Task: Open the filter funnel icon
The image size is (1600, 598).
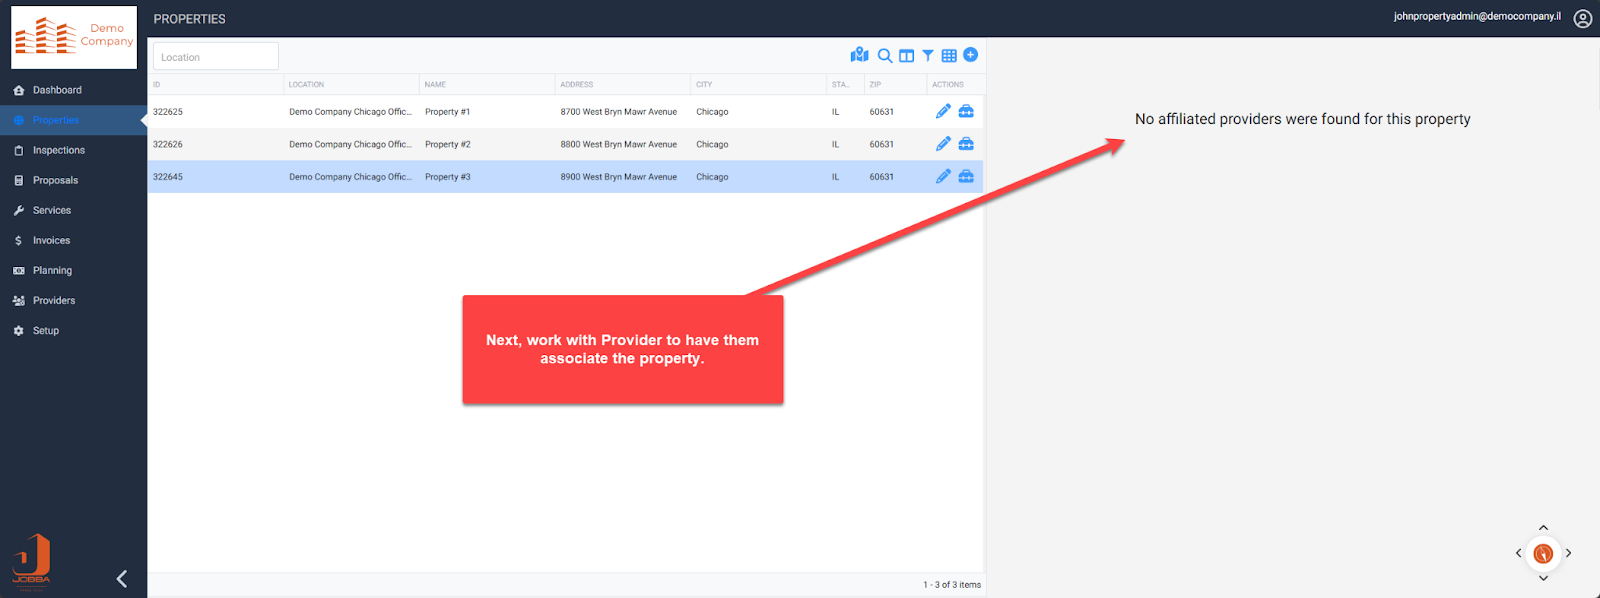Action: click(928, 56)
